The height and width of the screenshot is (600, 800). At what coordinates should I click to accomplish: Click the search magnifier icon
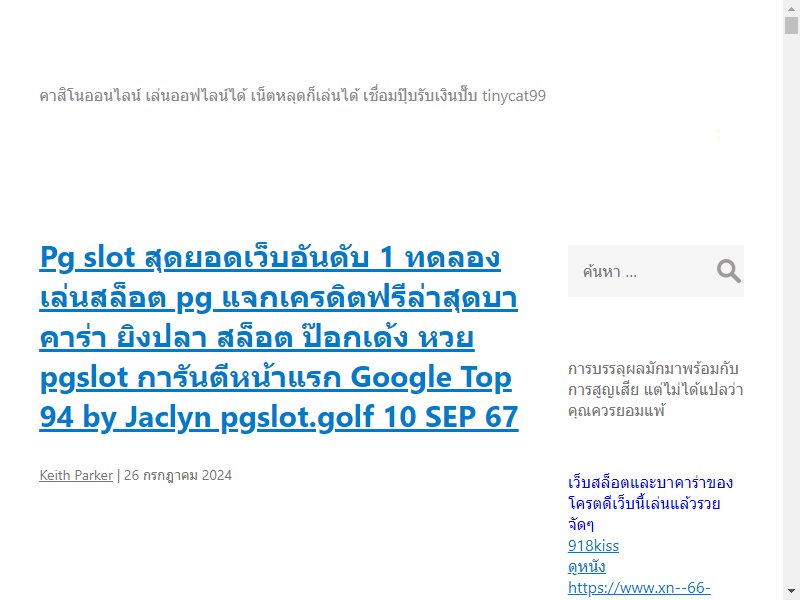[729, 271]
